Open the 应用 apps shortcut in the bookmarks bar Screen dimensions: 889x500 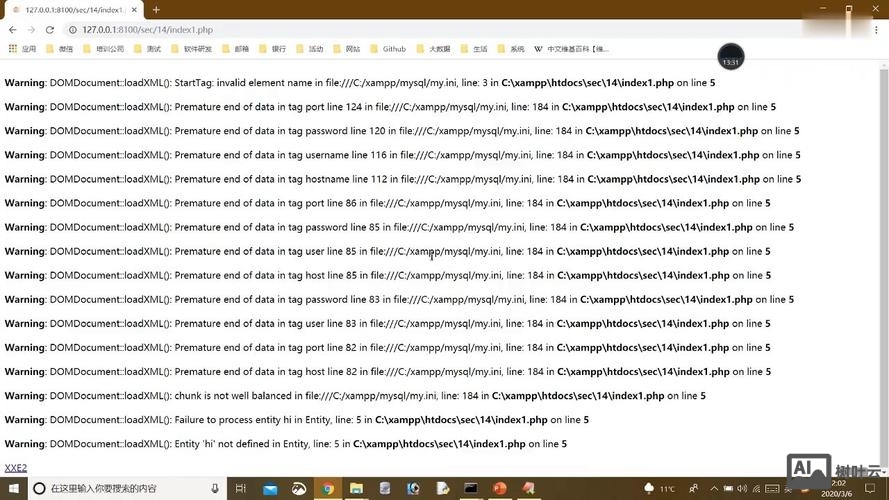22,48
